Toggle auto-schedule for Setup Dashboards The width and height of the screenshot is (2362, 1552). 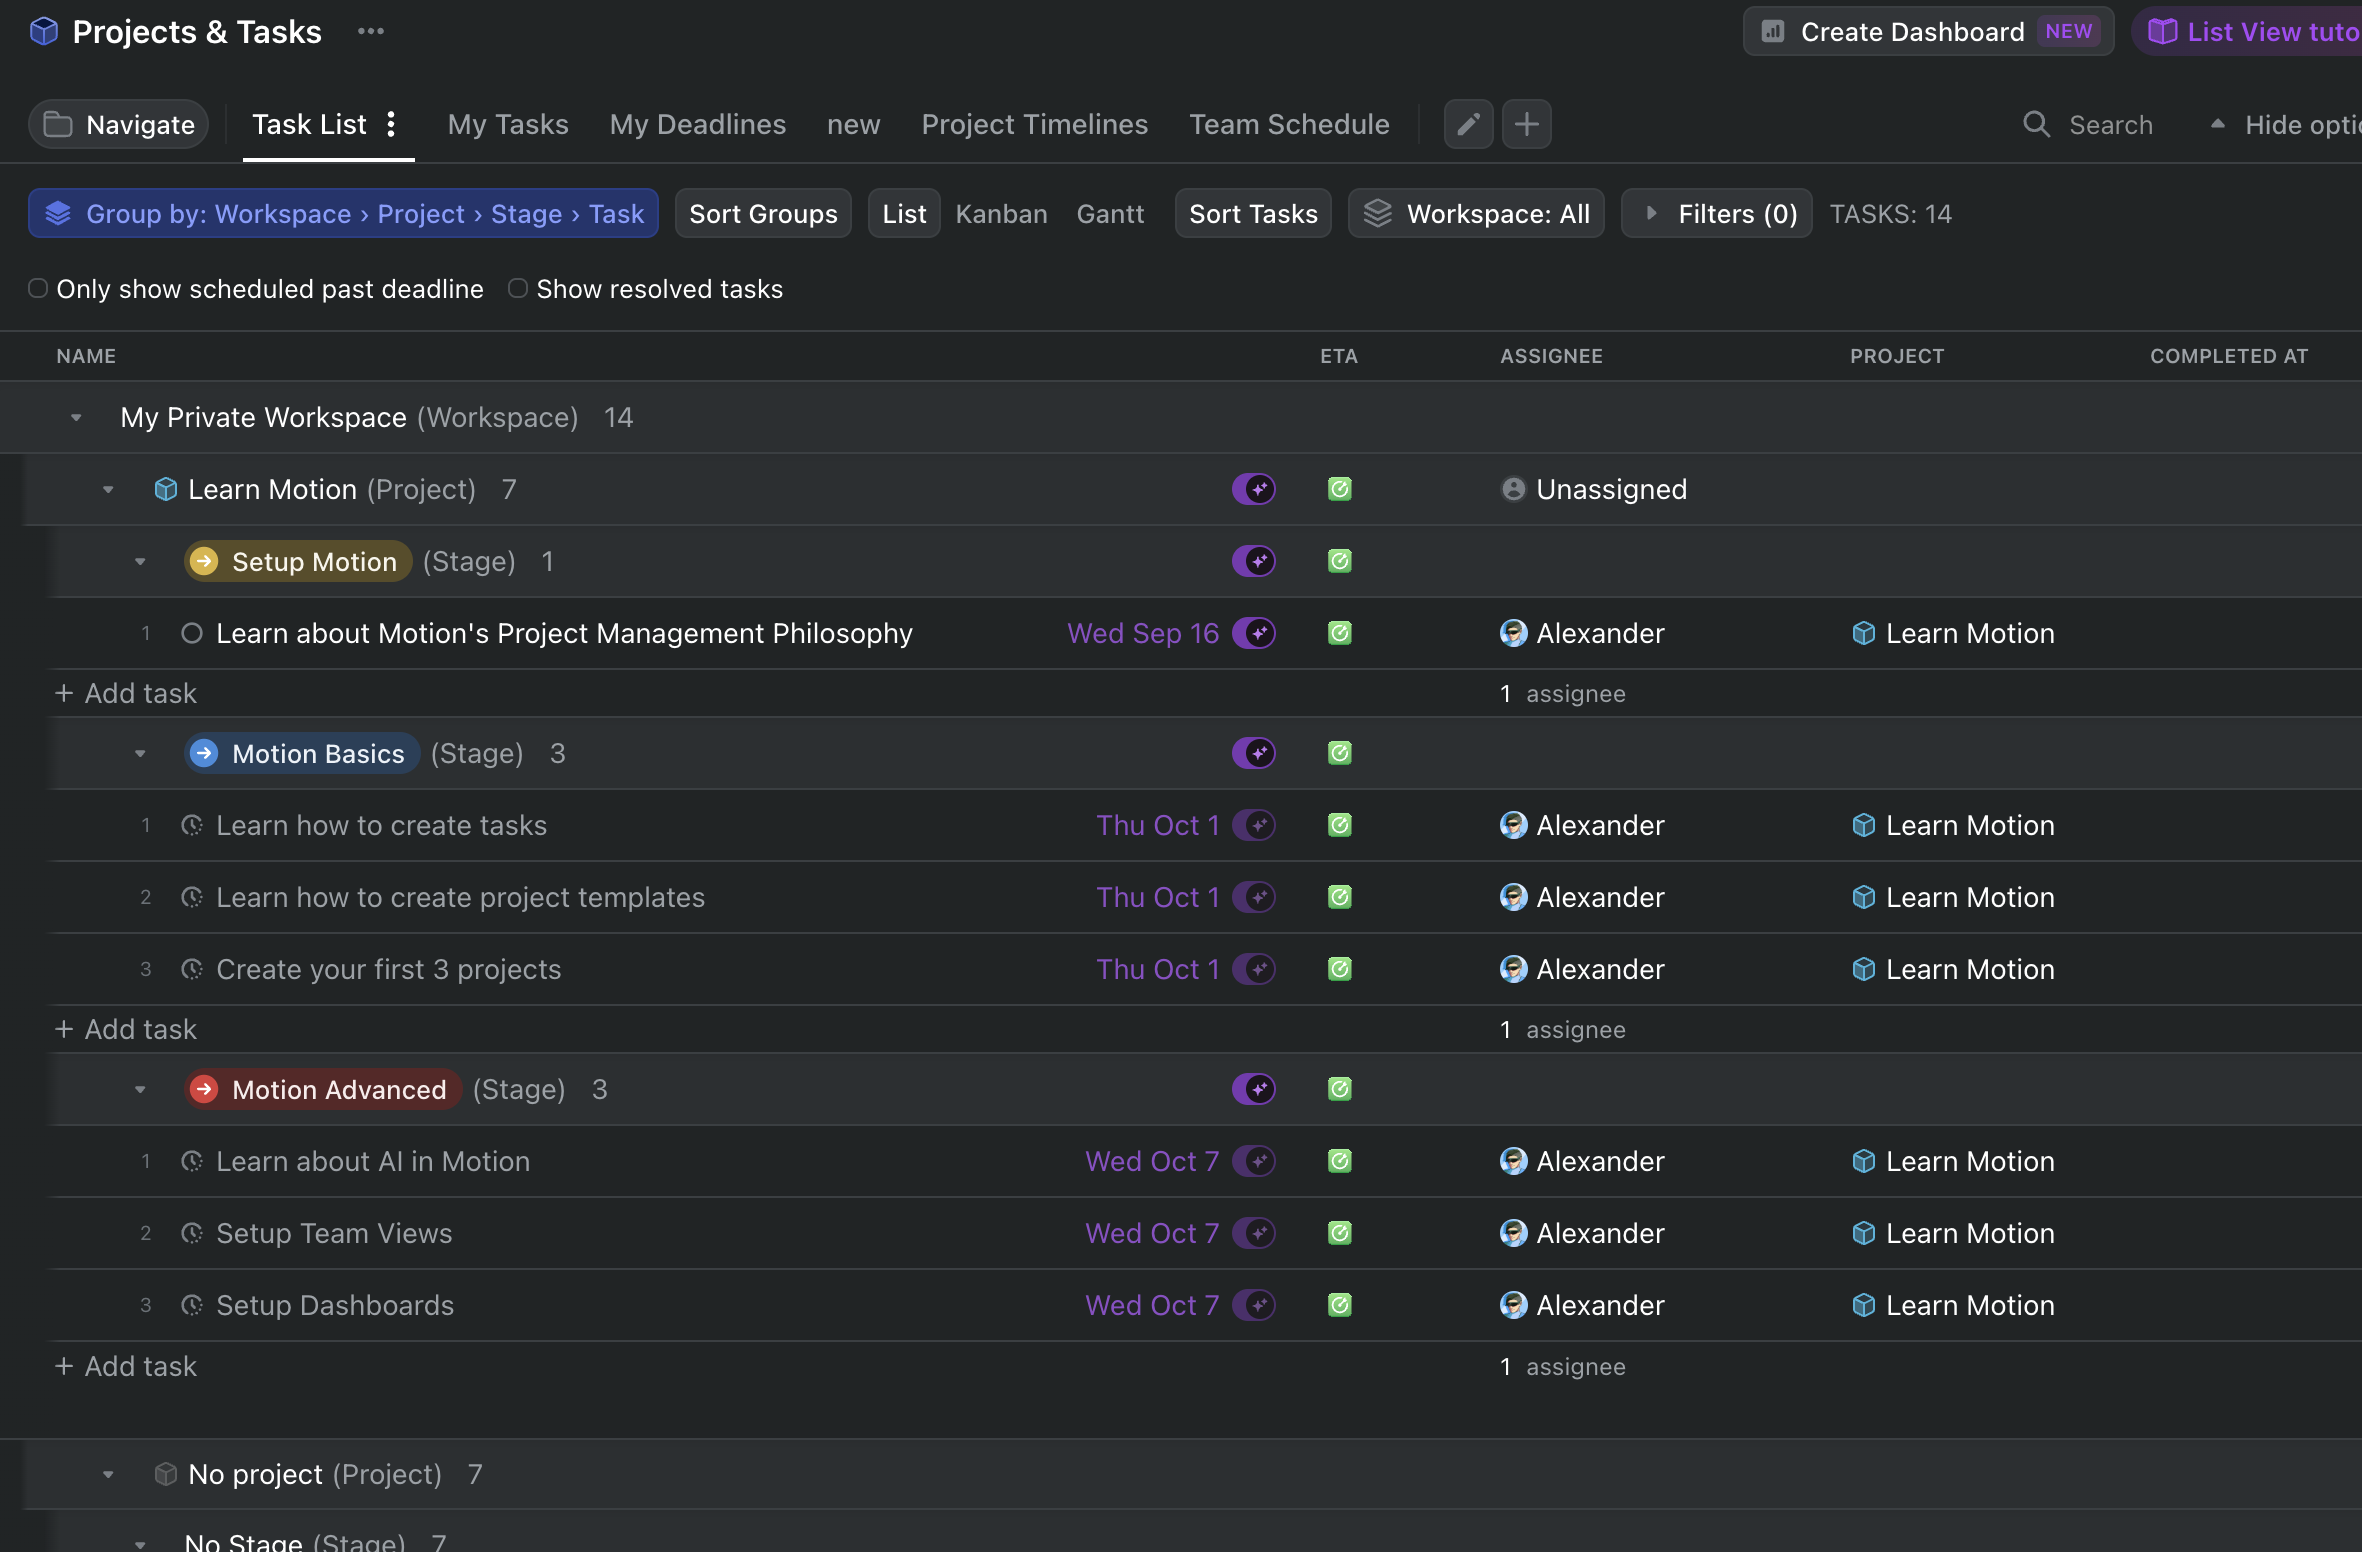click(1254, 1305)
